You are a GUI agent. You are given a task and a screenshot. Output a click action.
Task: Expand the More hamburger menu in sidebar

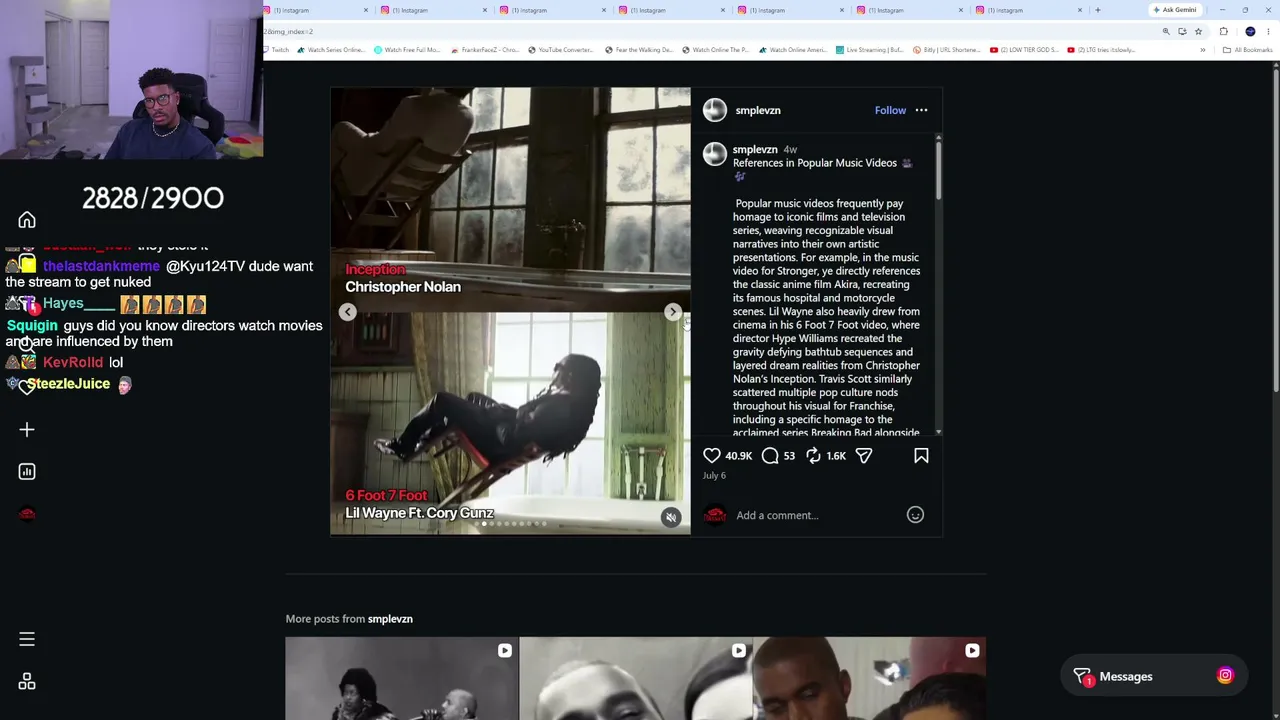pos(27,639)
